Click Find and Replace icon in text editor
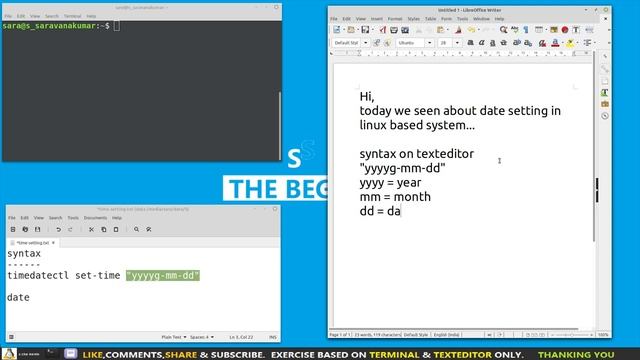640x360 pixels. coord(149,229)
